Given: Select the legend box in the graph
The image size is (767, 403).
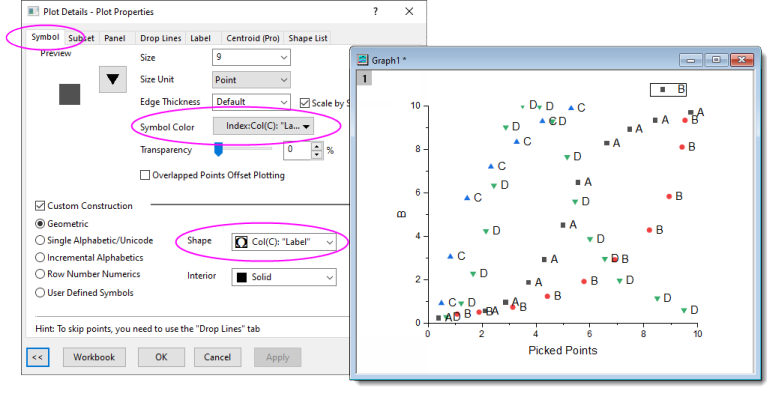Looking at the screenshot, I should click(x=669, y=89).
